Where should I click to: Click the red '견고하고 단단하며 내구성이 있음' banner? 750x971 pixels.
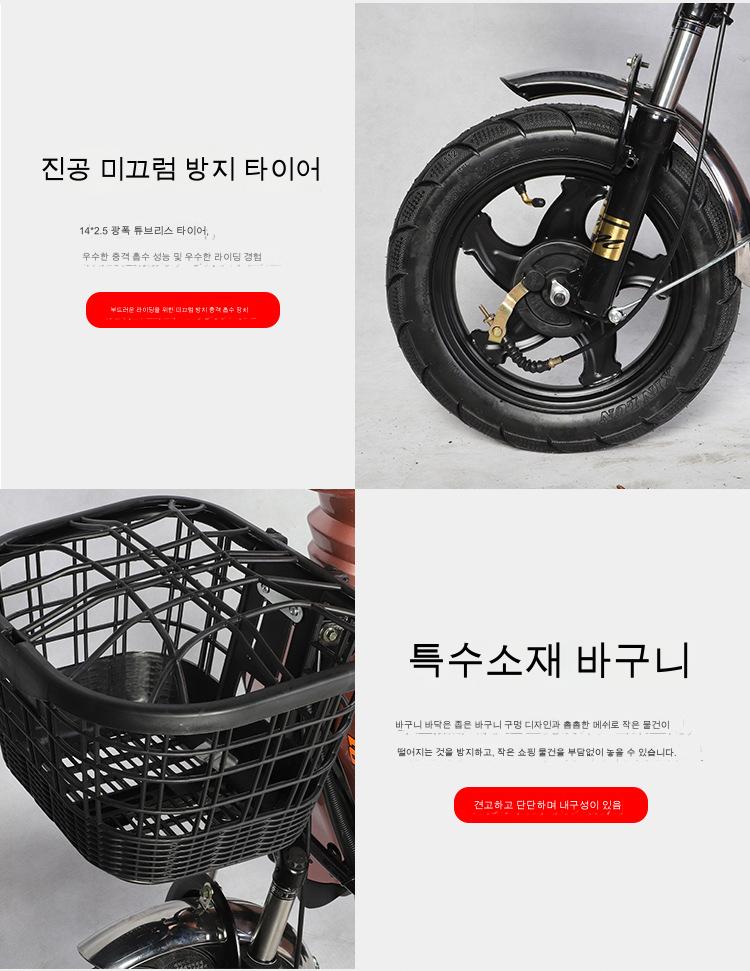pyautogui.click(x=551, y=804)
